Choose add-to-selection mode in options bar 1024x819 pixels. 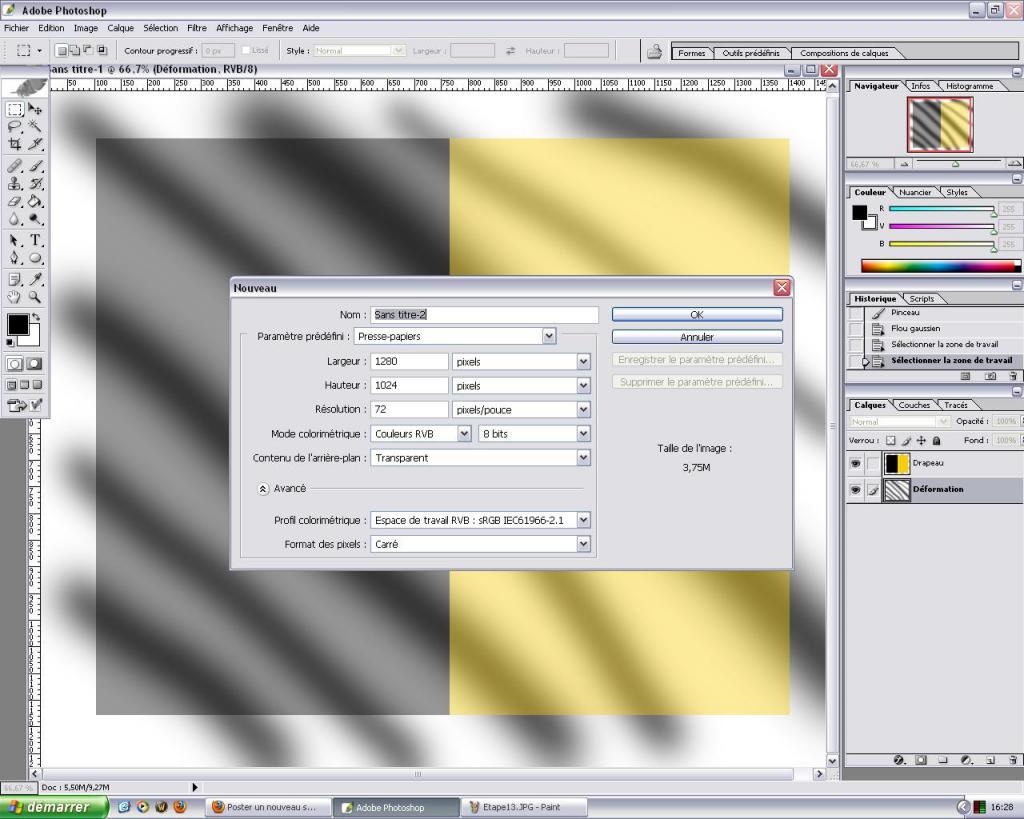click(74, 50)
